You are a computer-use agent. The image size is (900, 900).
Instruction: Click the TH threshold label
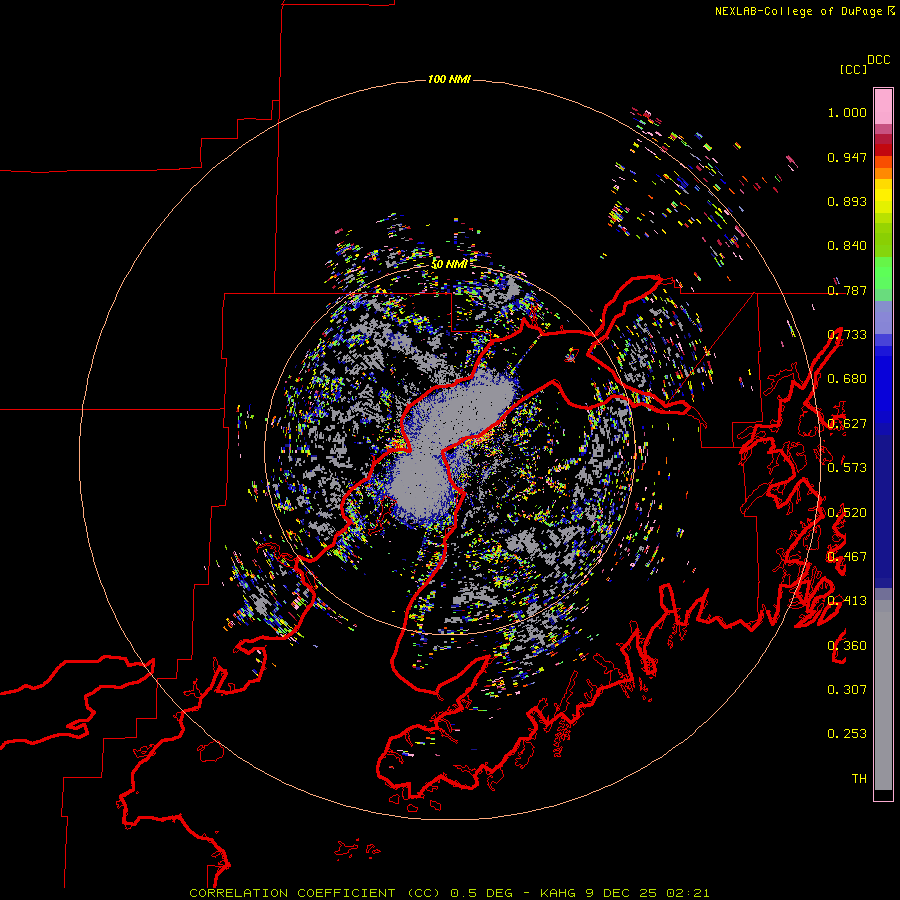pyautogui.click(x=859, y=779)
